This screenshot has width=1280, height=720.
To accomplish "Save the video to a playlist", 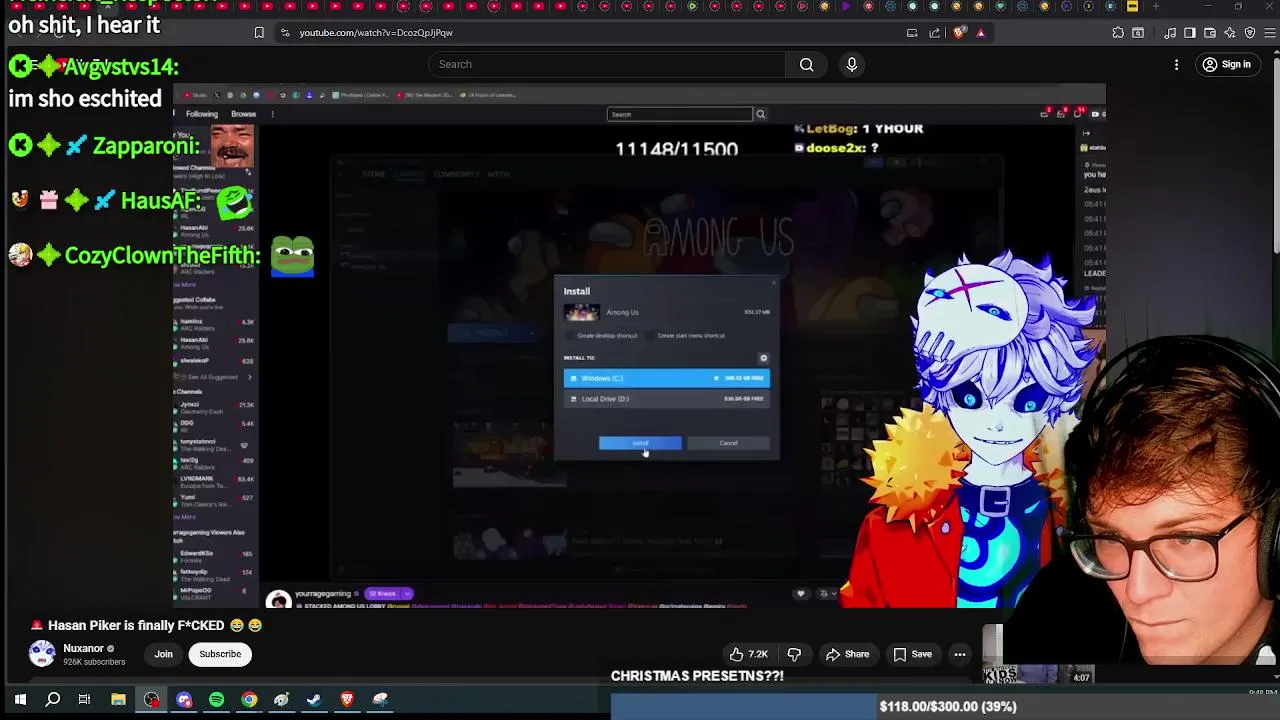I will [911, 654].
